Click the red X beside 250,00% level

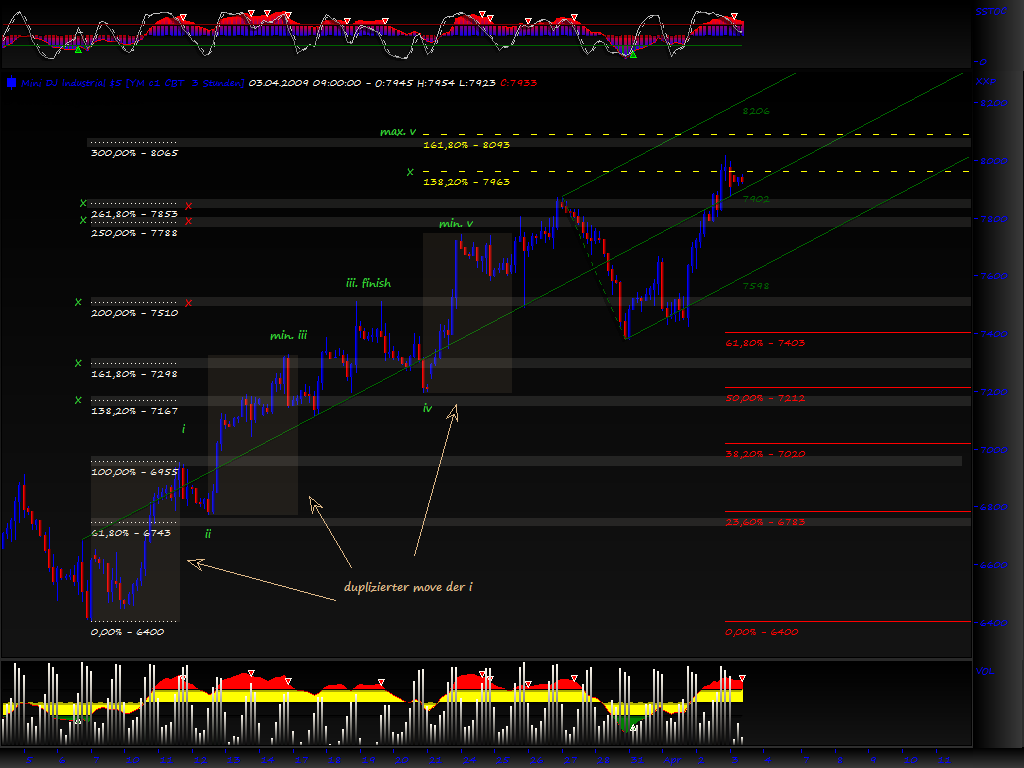tap(189, 222)
